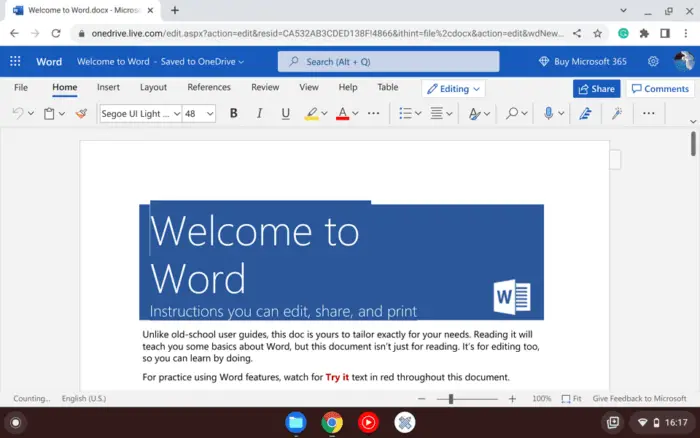Switch to the Review tab

(265, 88)
